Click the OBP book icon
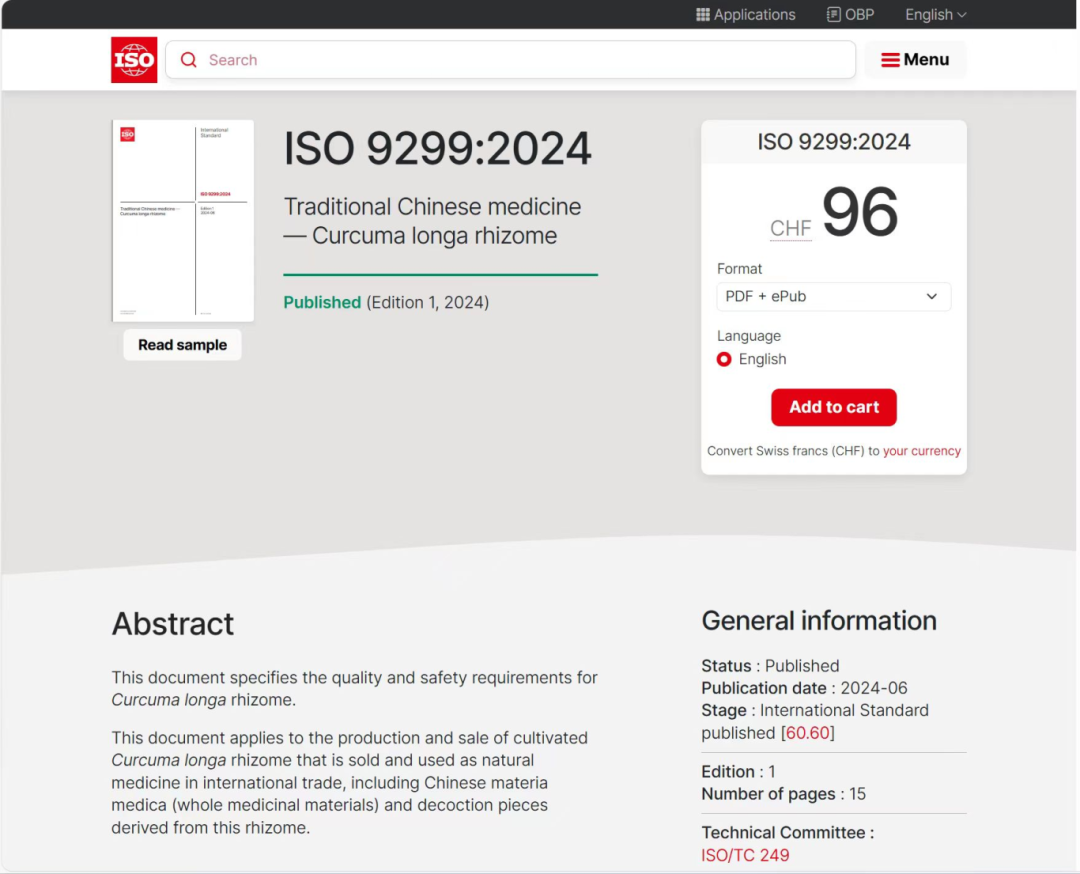 (833, 14)
